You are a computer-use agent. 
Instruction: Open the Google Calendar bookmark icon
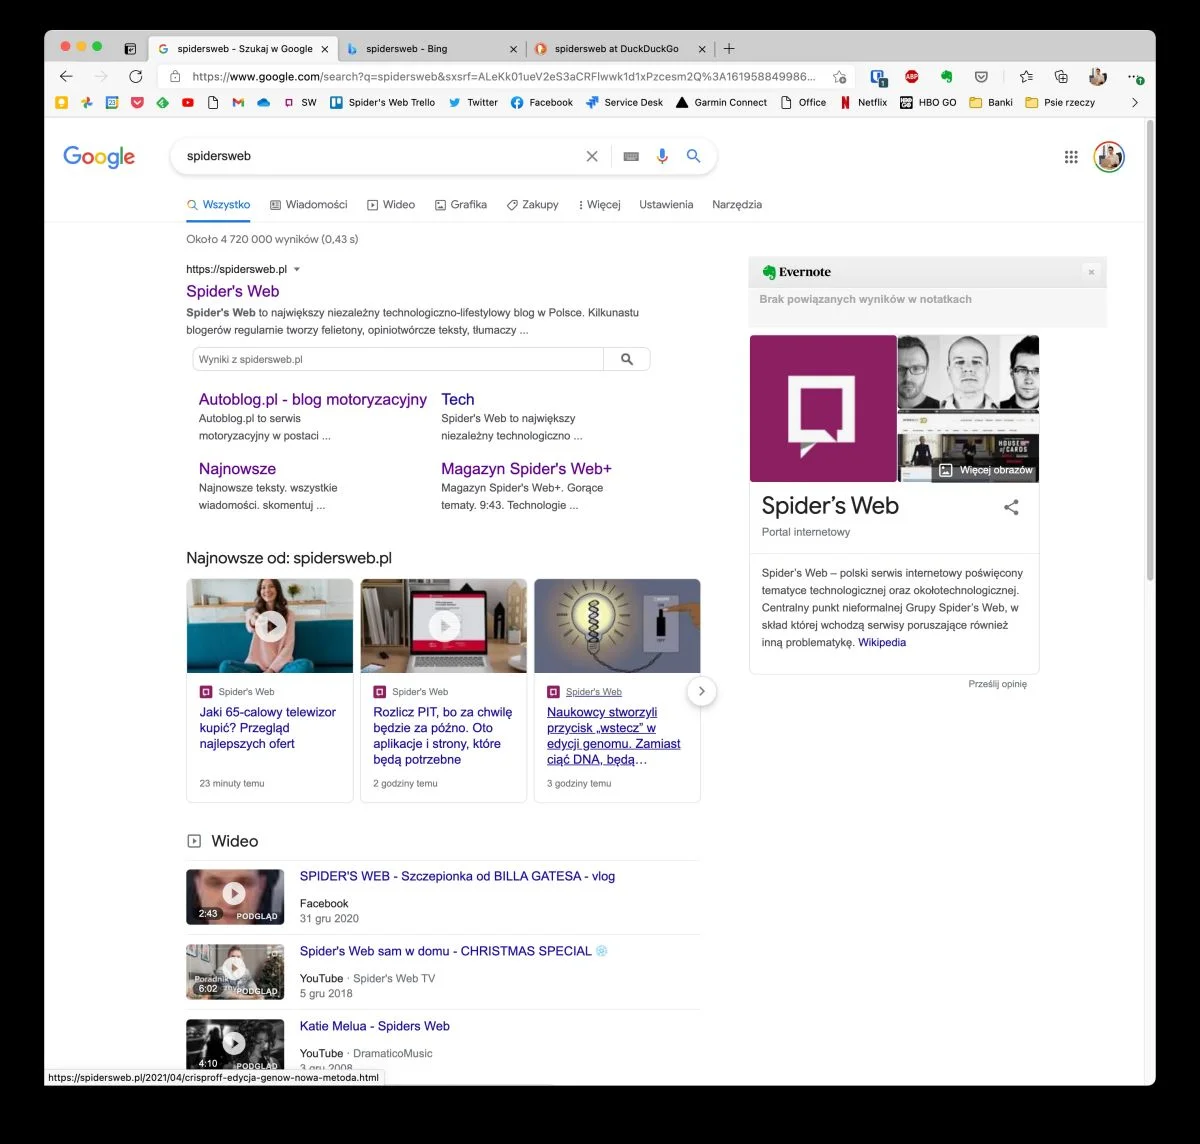pyautogui.click(x=112, y=102)
